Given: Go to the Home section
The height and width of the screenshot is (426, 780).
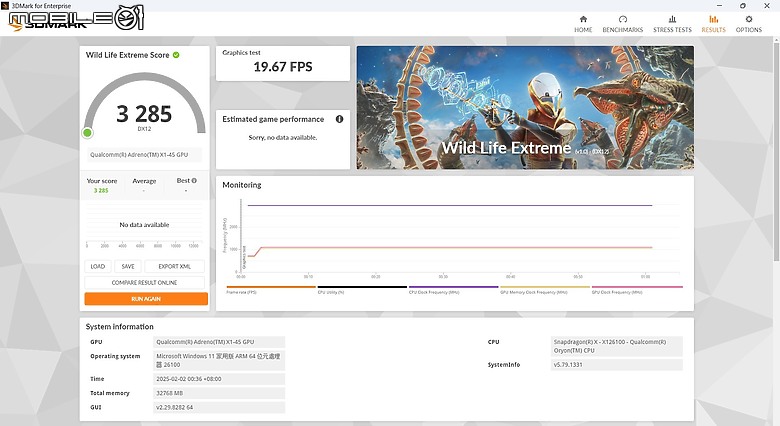Looking at the screenshot, I should click(583, 24).
